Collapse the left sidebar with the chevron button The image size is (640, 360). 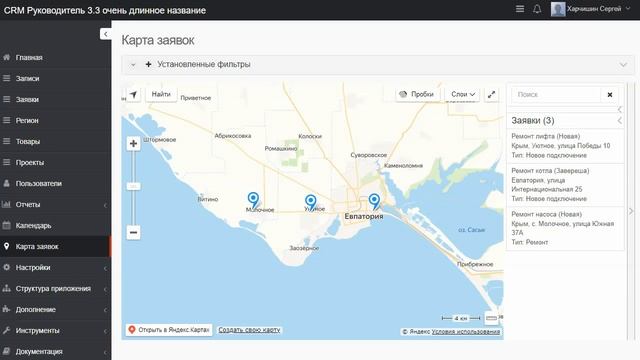click(105, 34)
